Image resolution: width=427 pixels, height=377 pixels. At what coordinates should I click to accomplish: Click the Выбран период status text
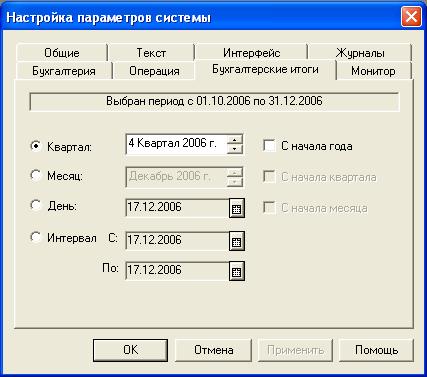click(x=214, y=101)
